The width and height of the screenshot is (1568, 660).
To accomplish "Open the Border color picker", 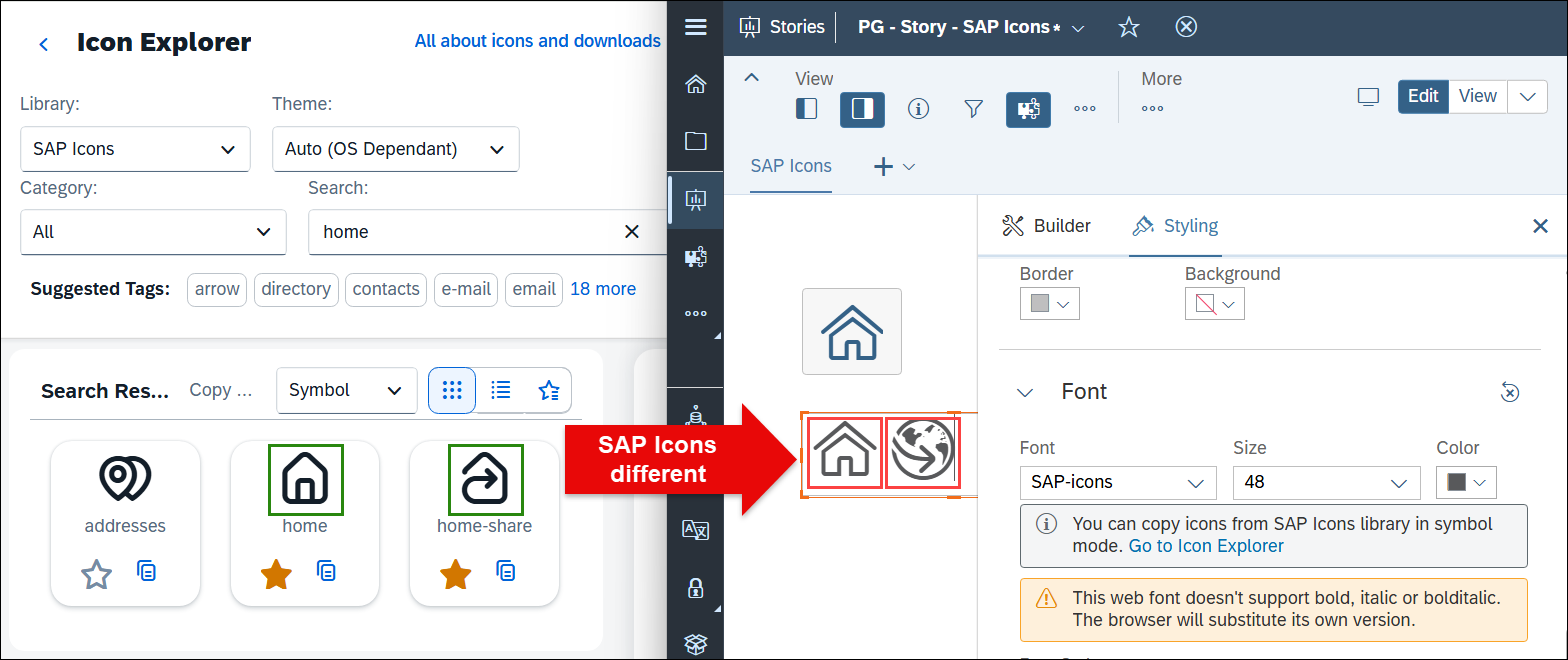I will pyautogui.click(x=1050, y=304).
